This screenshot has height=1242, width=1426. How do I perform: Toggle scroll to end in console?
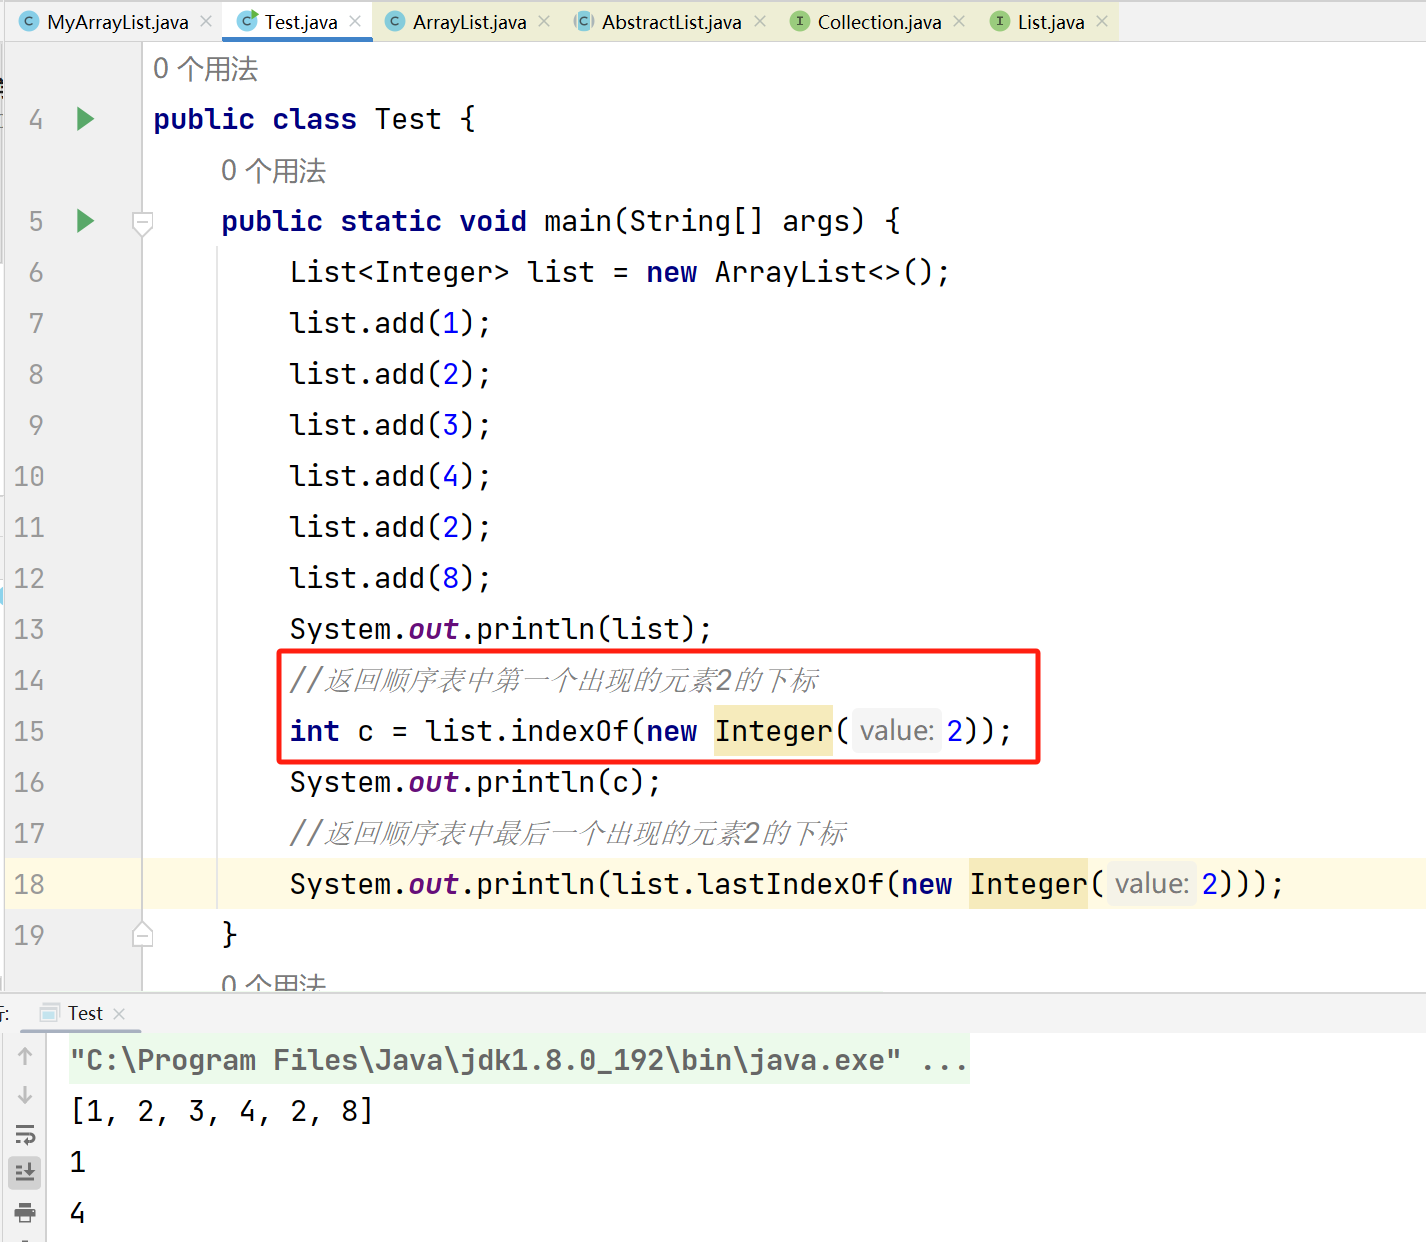(25, 1172)
